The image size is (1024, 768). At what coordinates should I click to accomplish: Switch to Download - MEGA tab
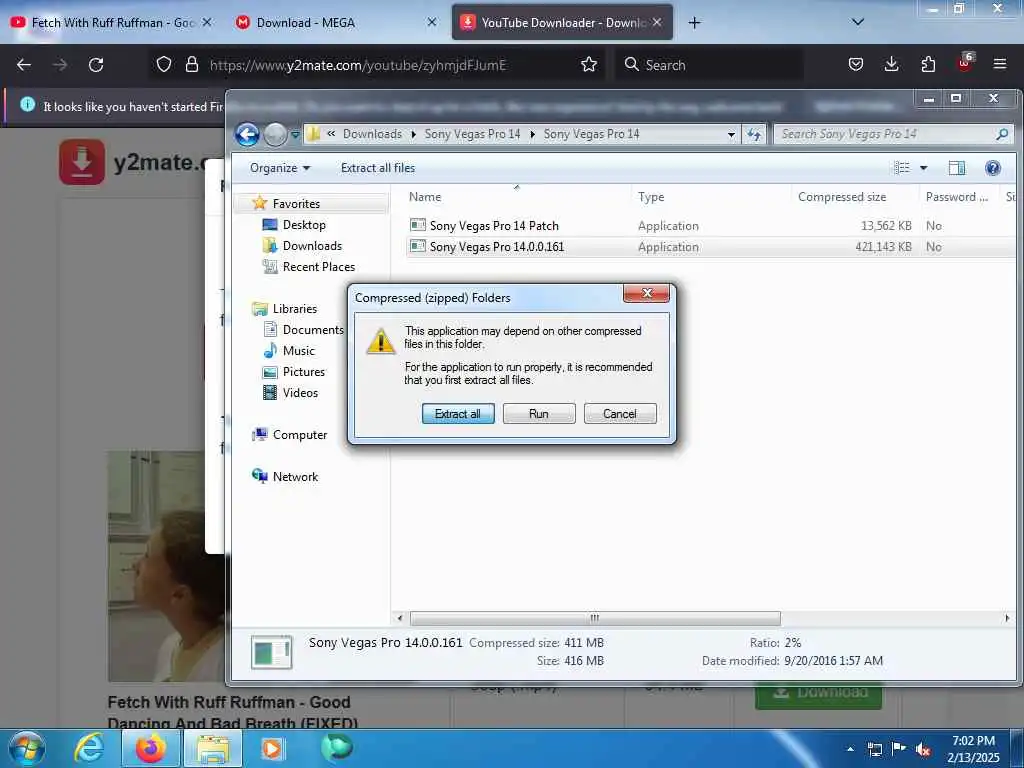click(334, 22)
